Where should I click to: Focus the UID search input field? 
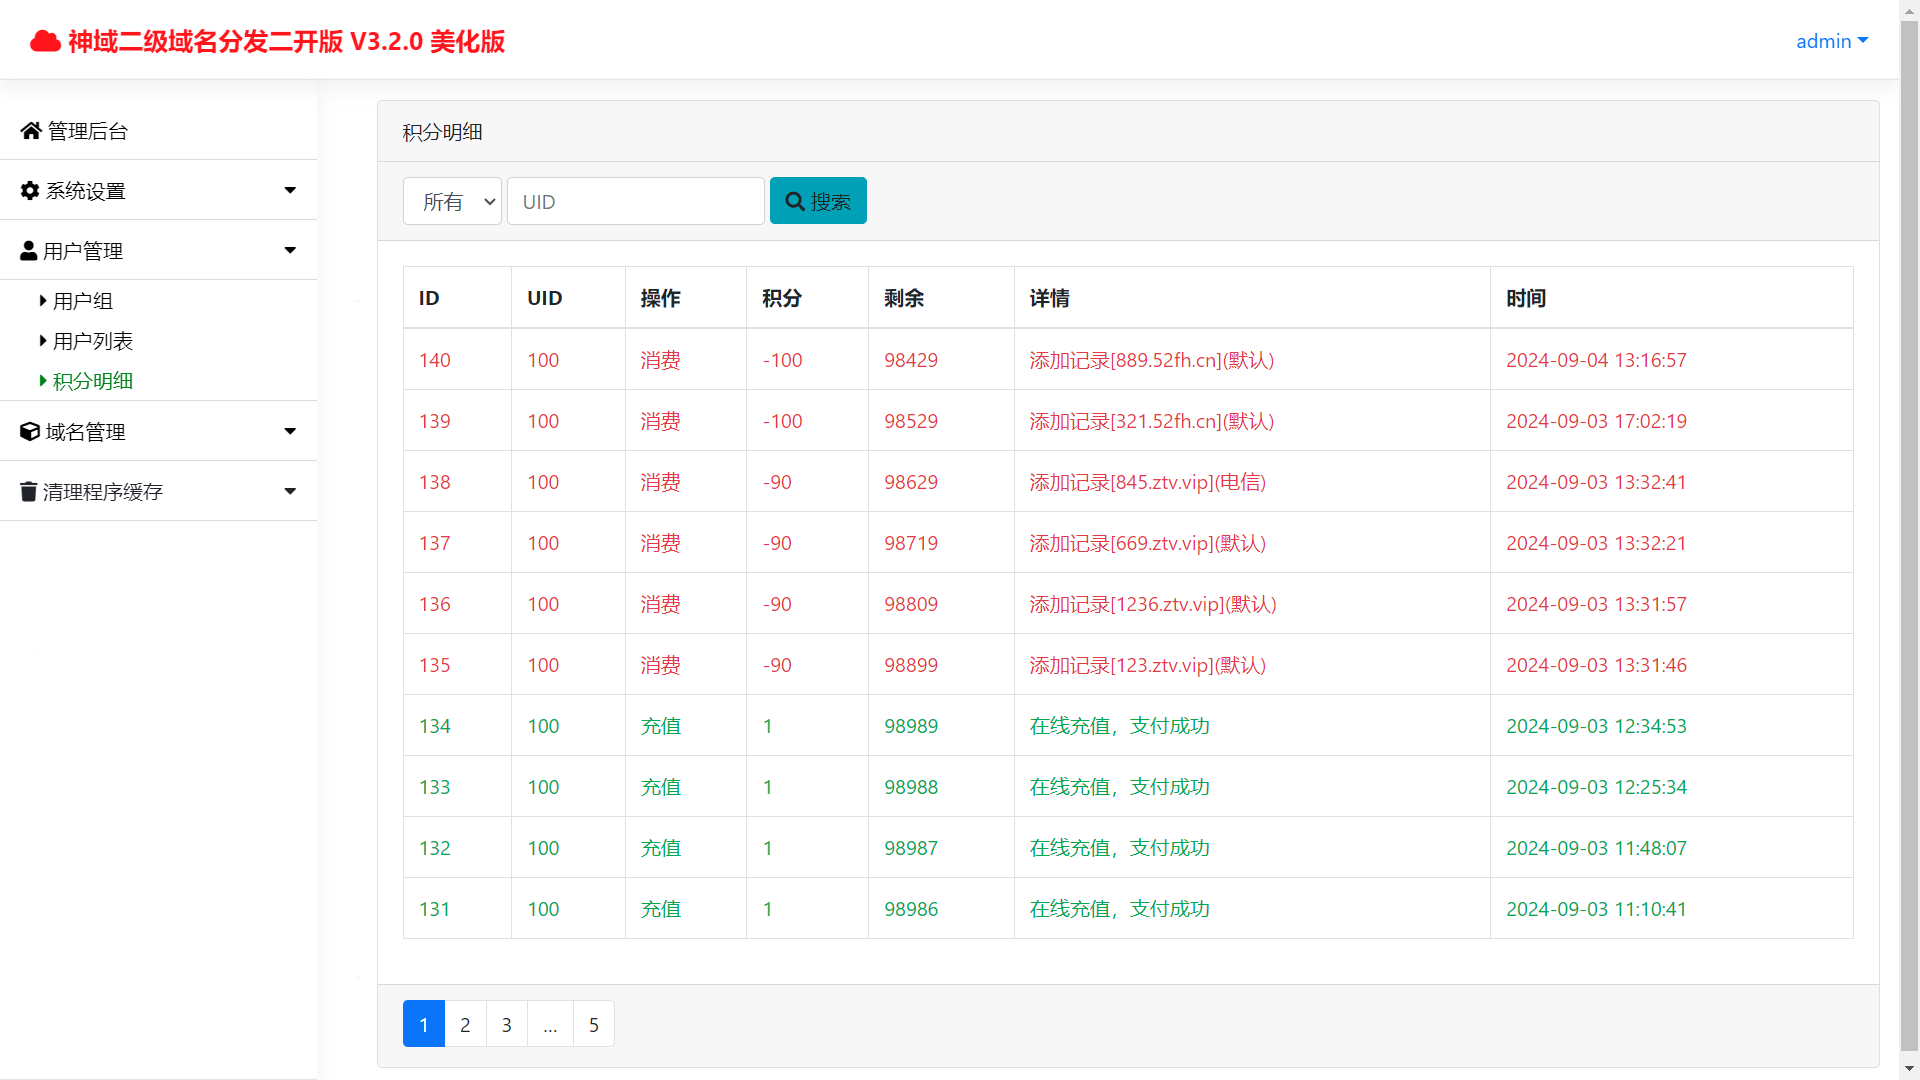click(636, 201)
